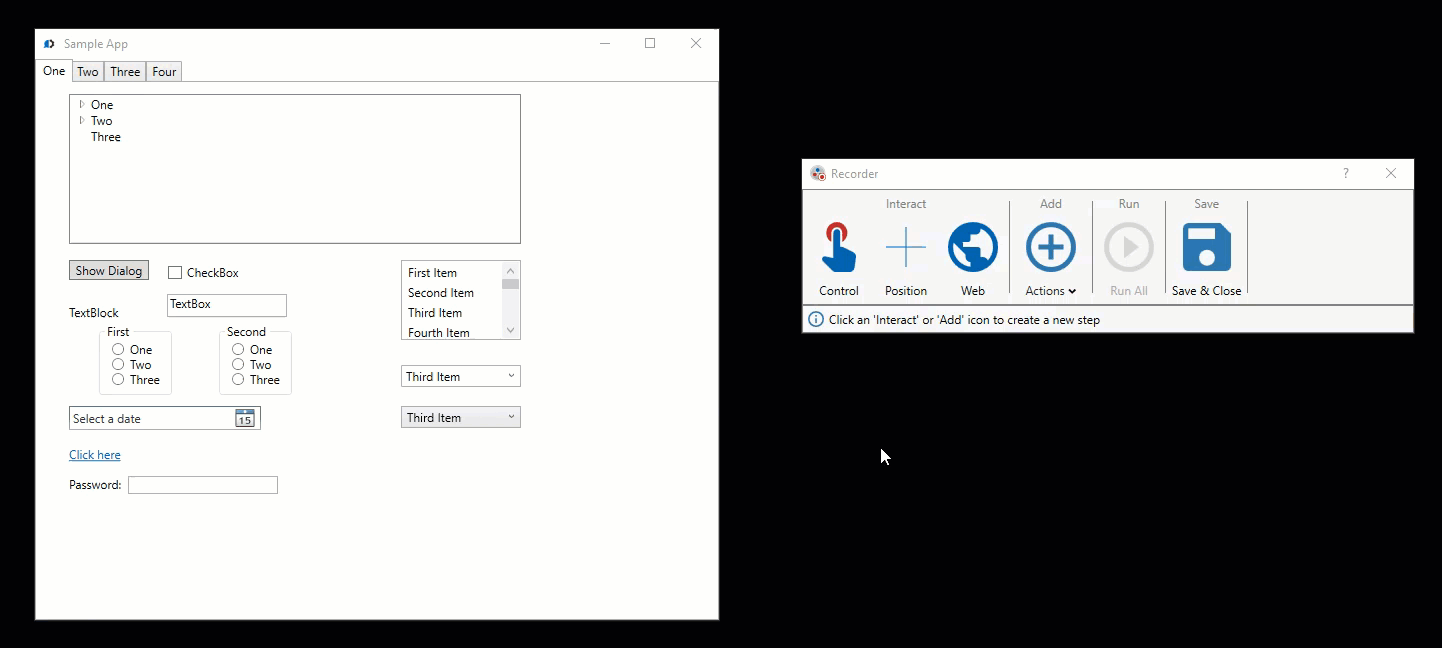The height and width of the screenshot is (648, 1442).
Task: Expand the One tree node
Action: (82, 104)
